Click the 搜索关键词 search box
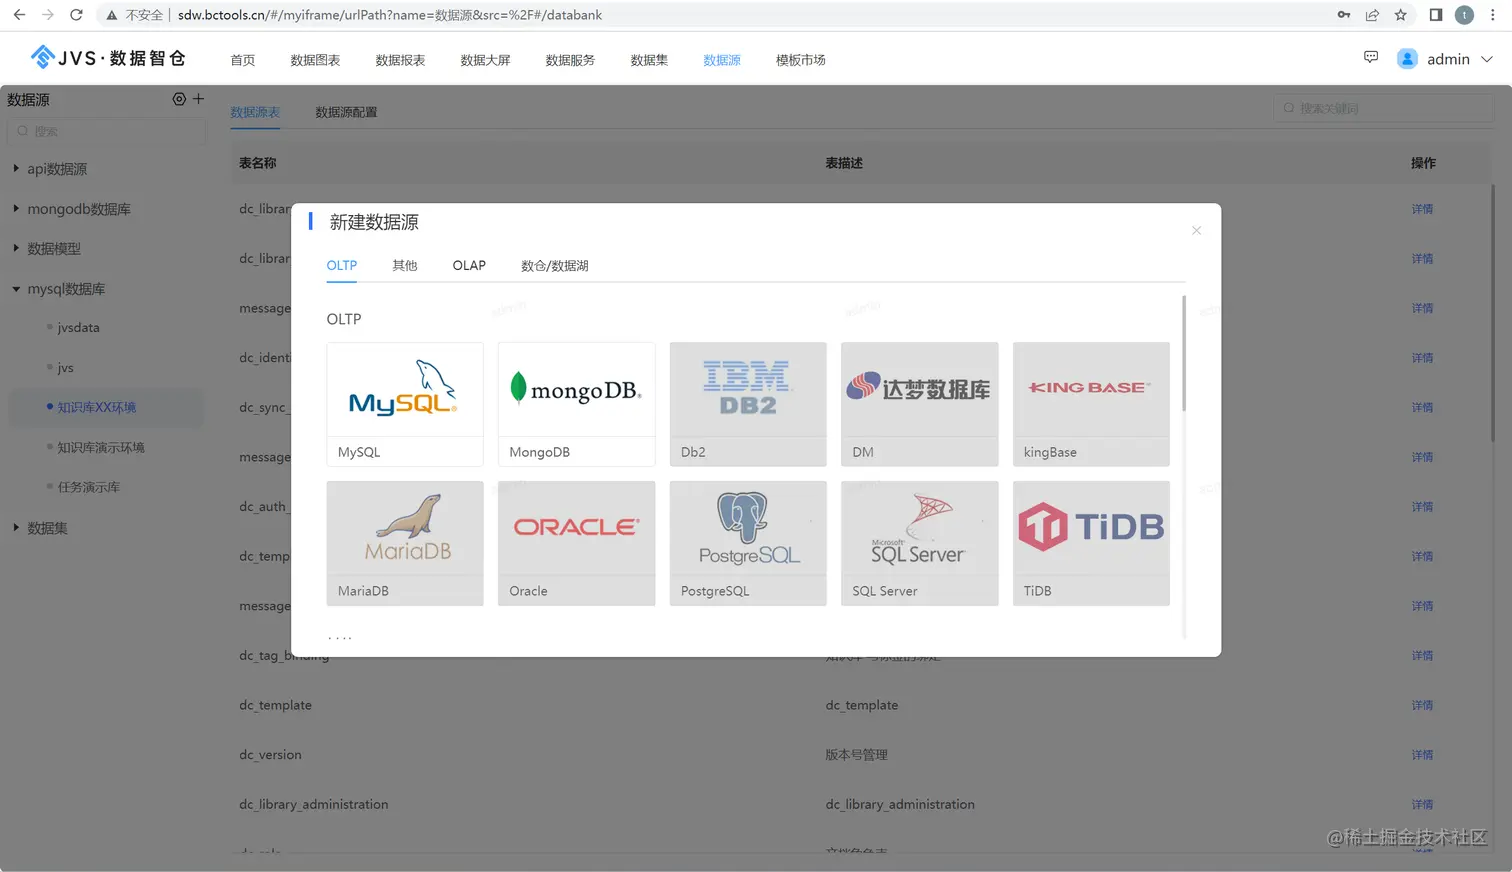The height and width of the screenshot is (872, 1512). click(x=1384, y=108)
